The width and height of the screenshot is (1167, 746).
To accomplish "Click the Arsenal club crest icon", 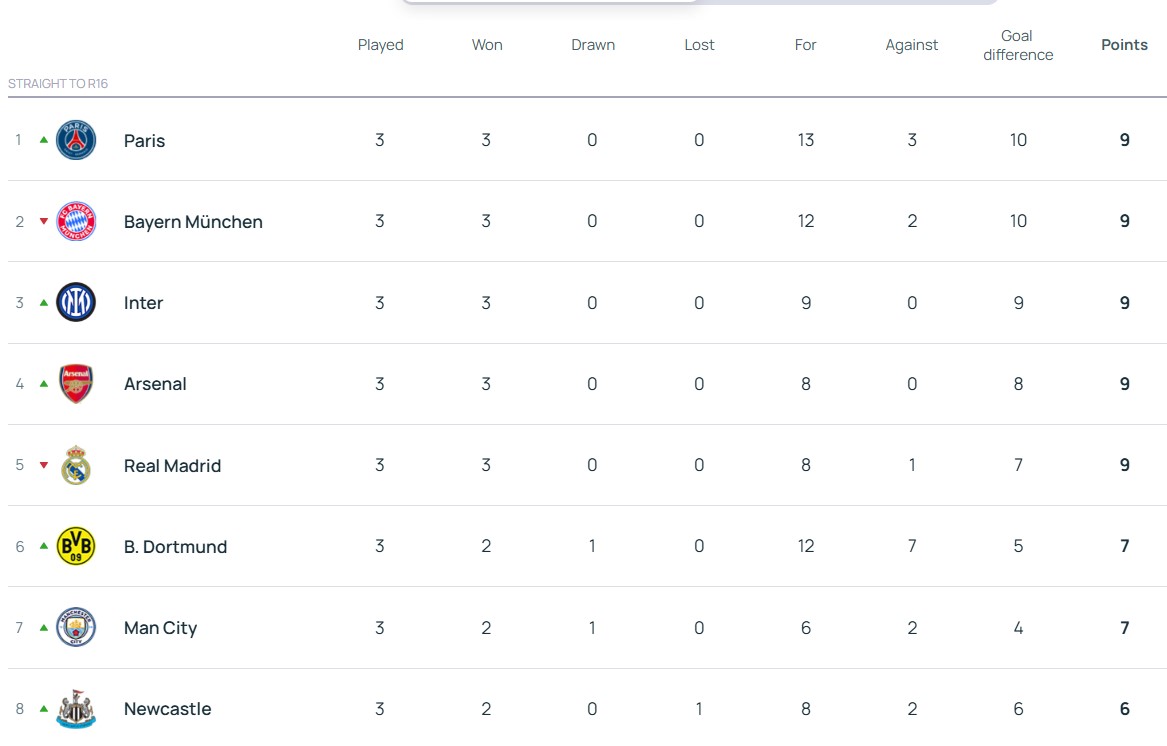I will click(76, 384).
